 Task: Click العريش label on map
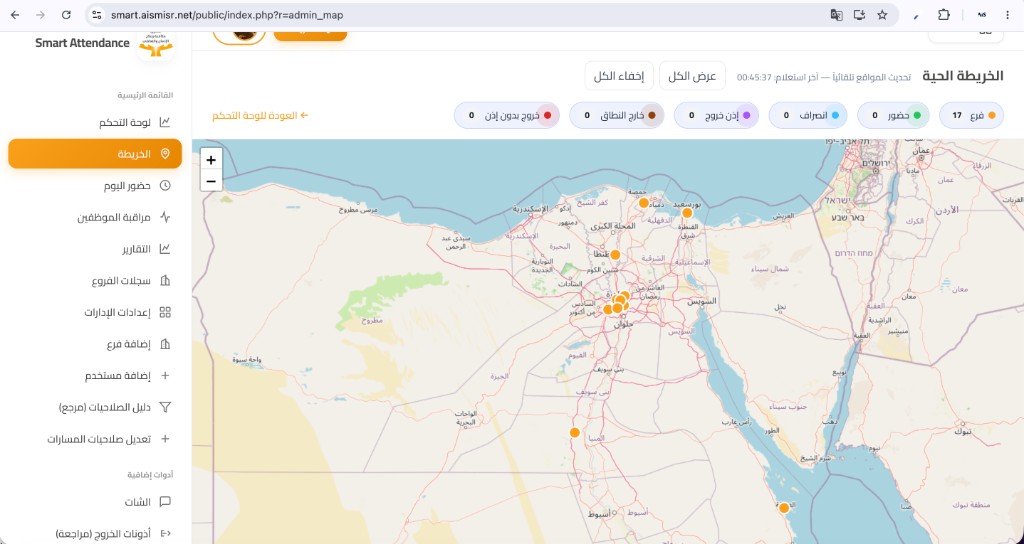tap(782, 216)
